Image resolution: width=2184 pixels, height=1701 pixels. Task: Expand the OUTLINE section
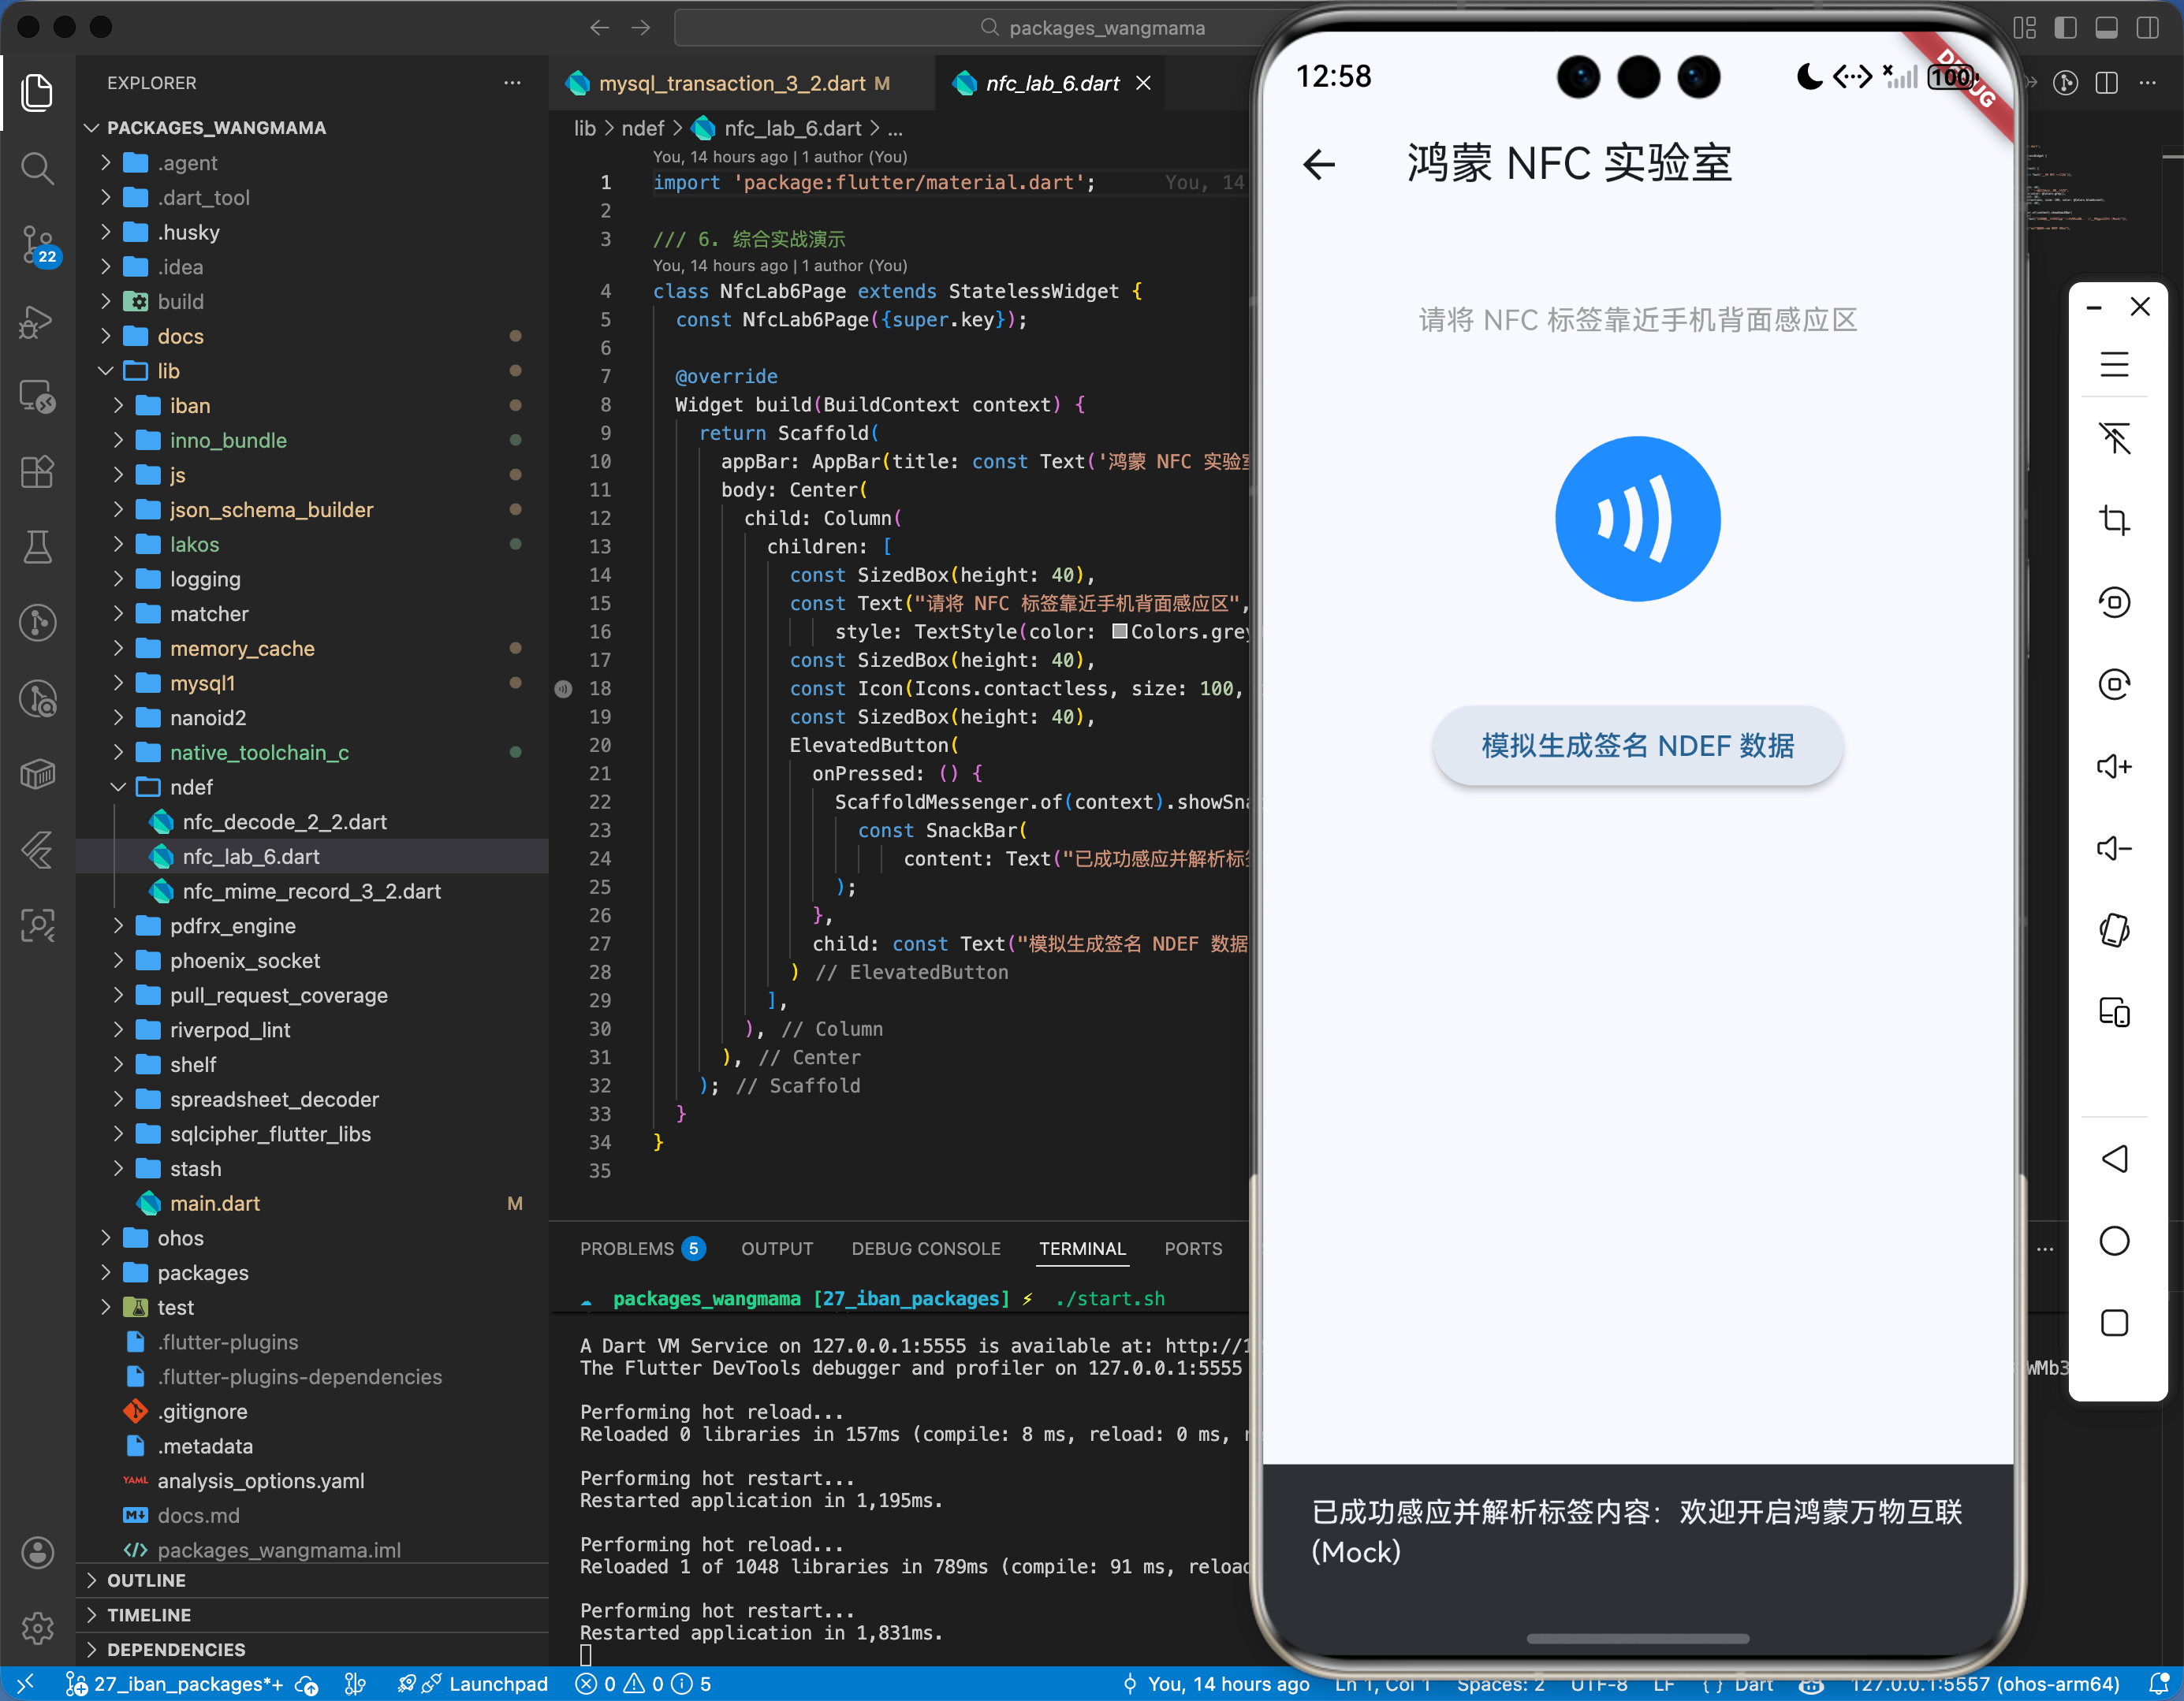tap(146, 1580)
